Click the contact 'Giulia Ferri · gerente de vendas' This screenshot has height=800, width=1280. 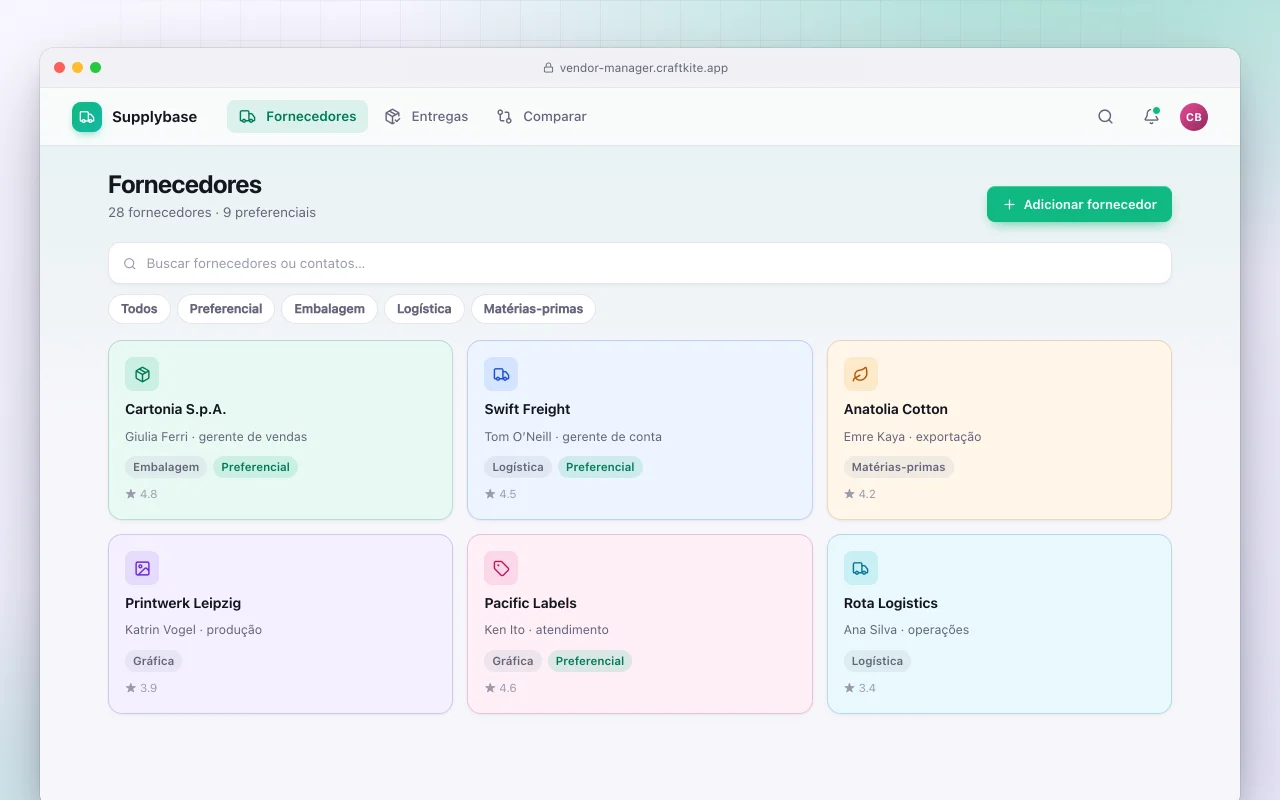click(216, 437)
